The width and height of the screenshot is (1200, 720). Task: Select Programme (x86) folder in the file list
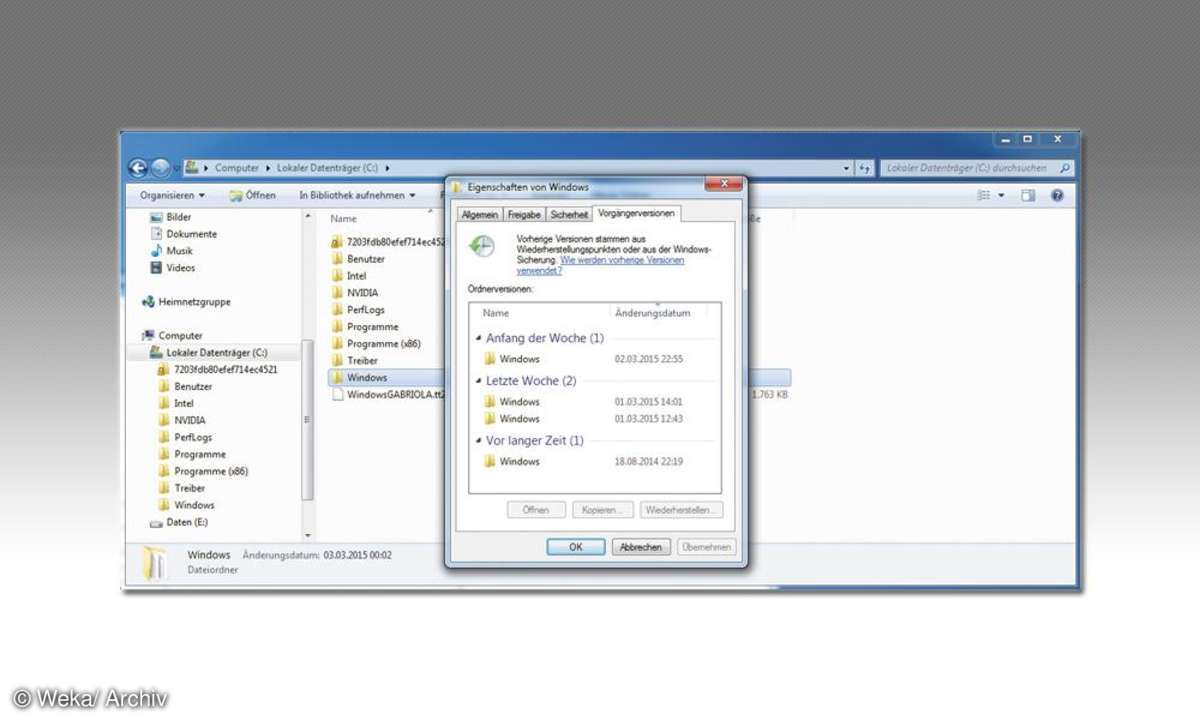coord(378,344)
